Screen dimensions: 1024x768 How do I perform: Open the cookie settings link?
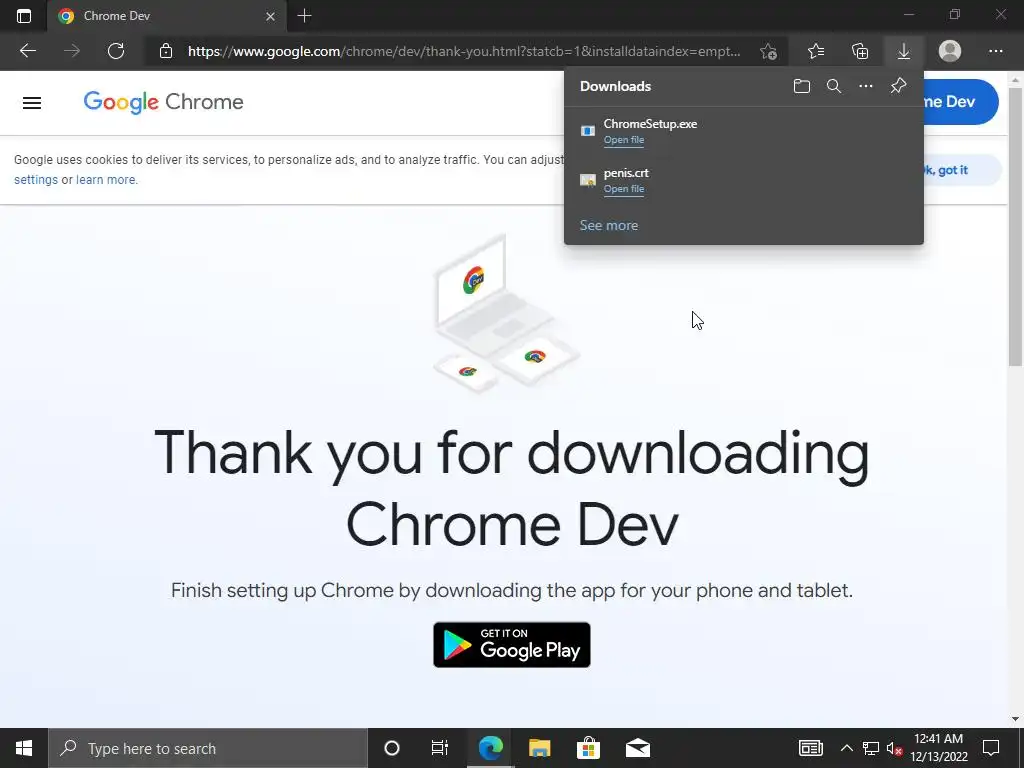click(x=36, y=180)
